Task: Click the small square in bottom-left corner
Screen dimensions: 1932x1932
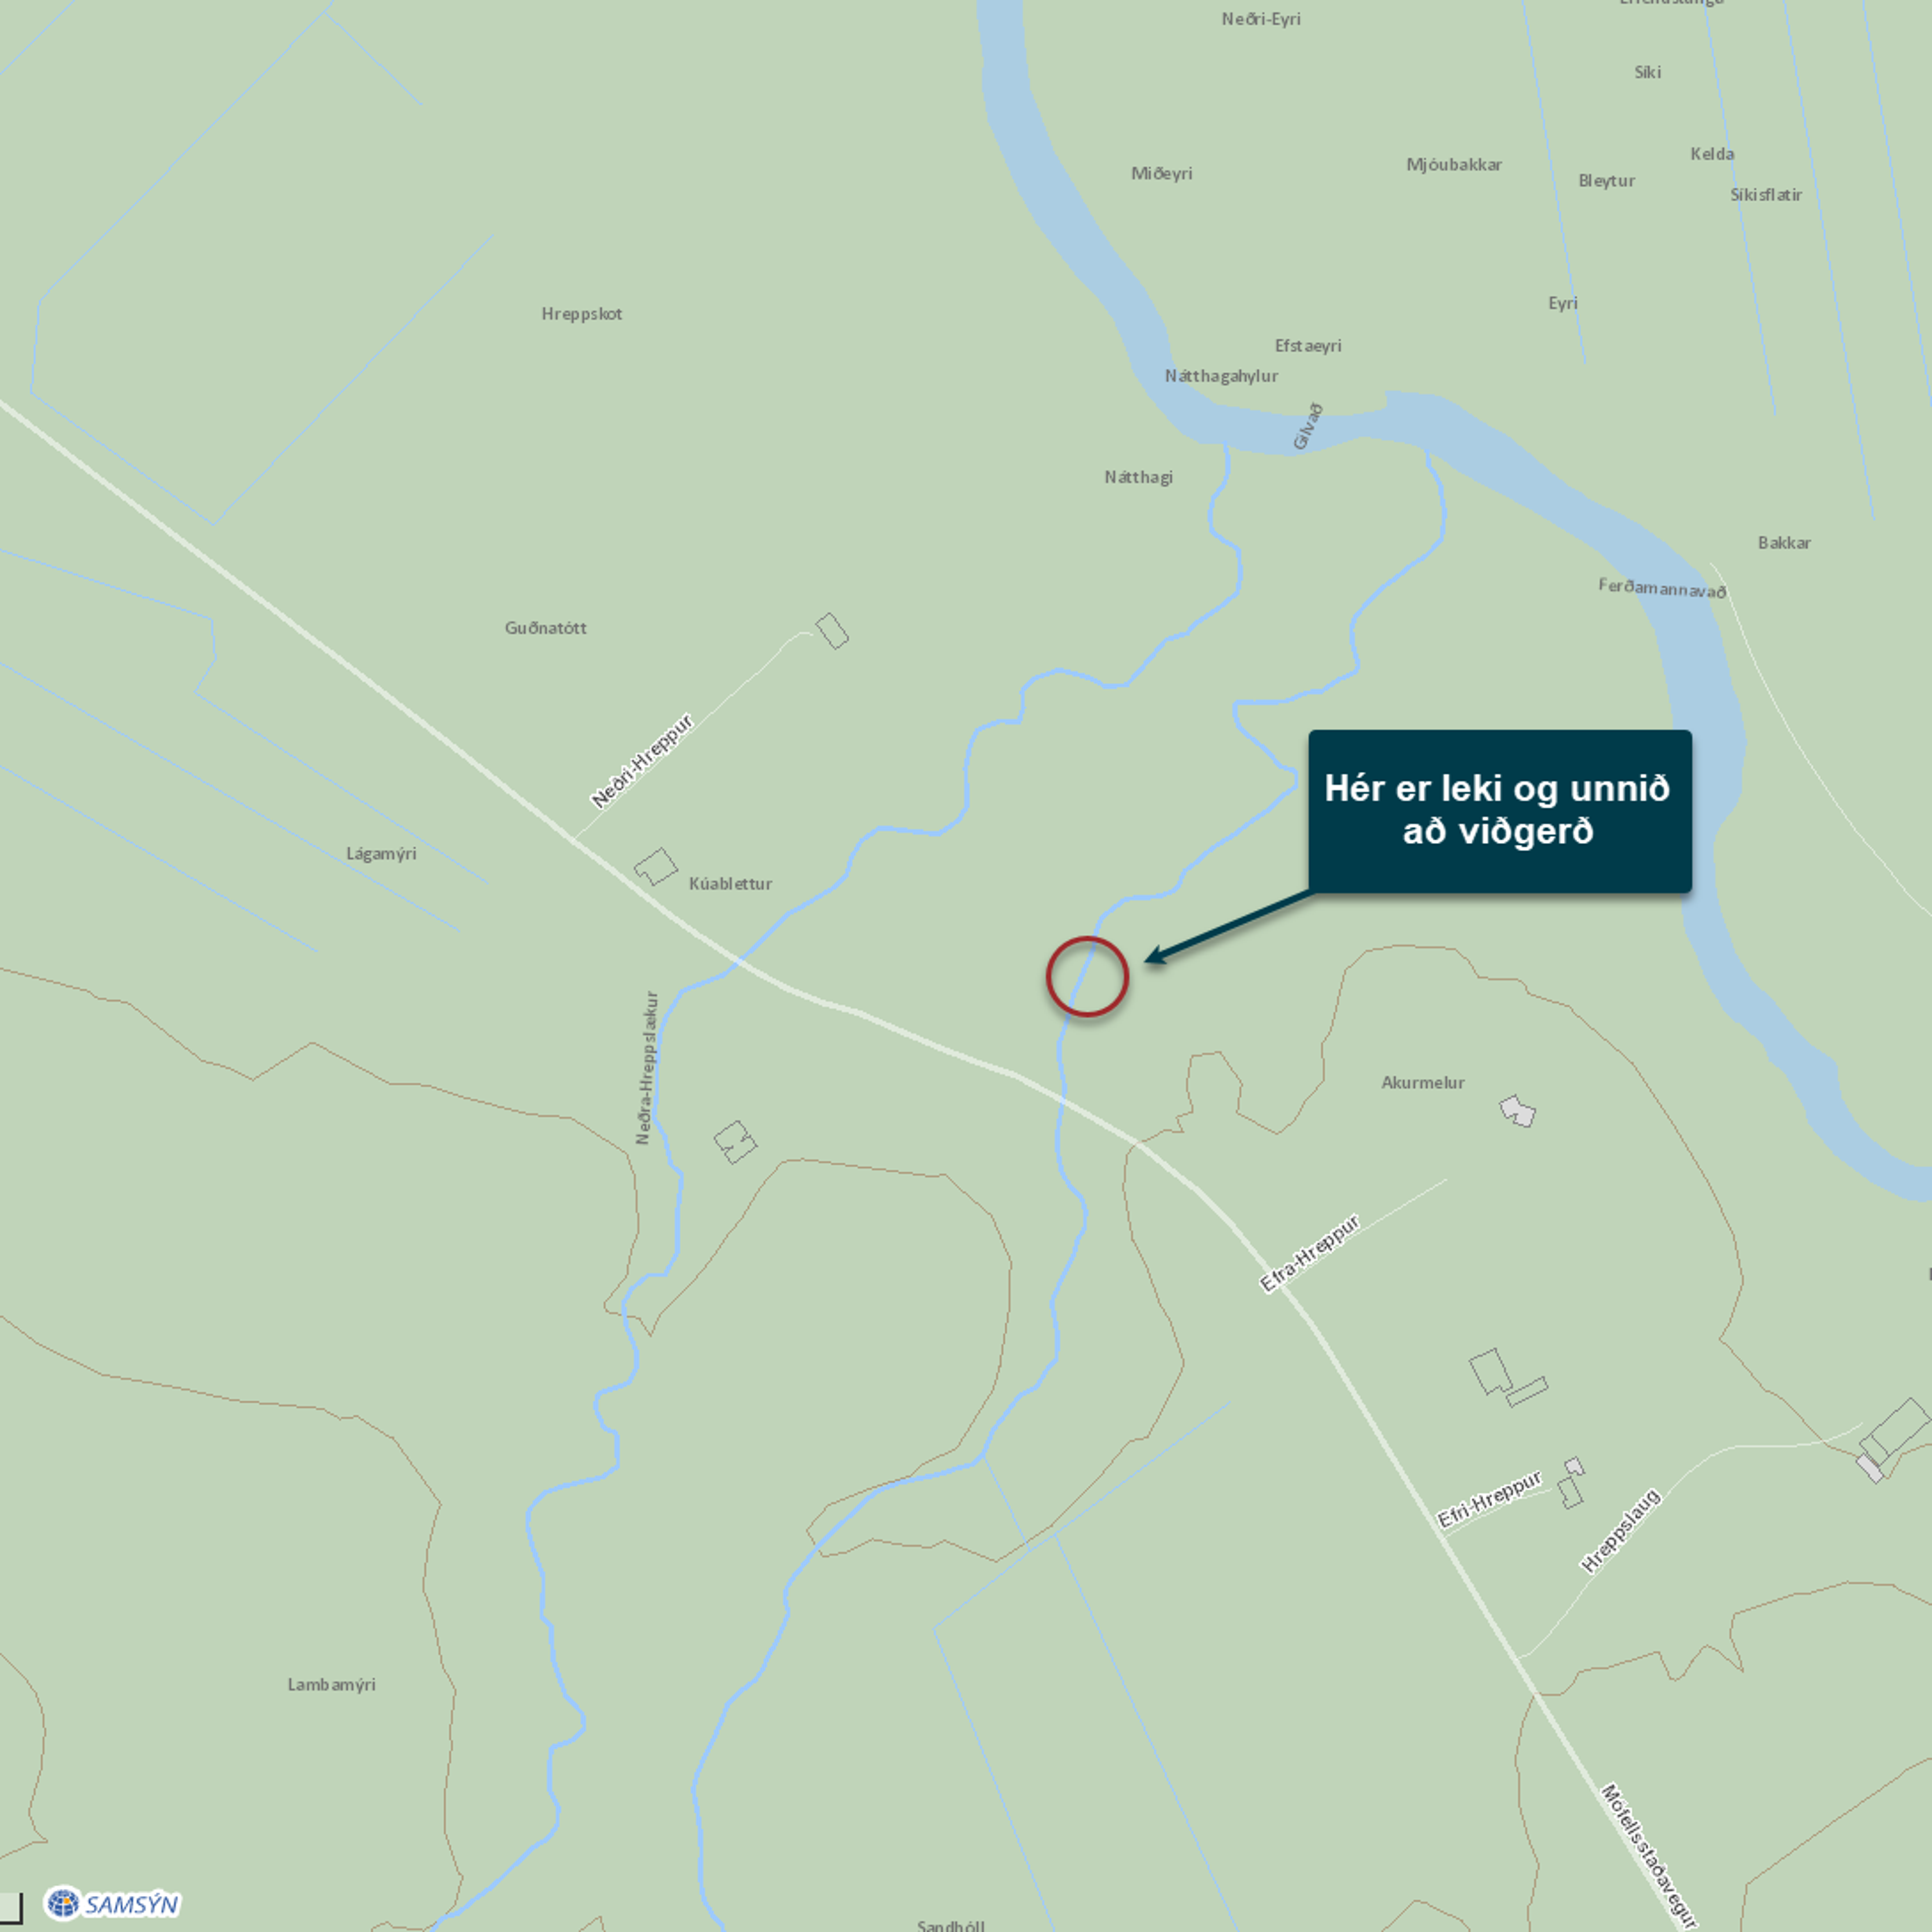Action: pos(9,1907)
